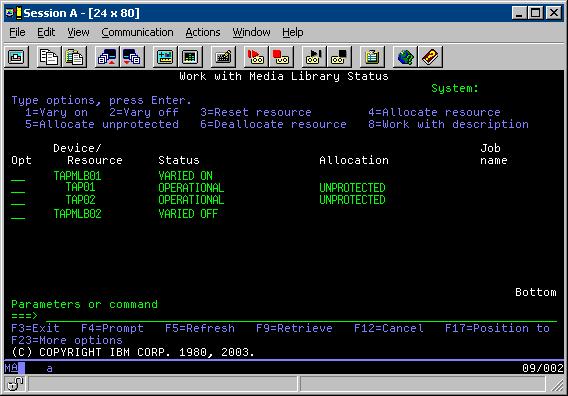
Task: Click the 3=Reset resource option text
Action: [256, 112]
